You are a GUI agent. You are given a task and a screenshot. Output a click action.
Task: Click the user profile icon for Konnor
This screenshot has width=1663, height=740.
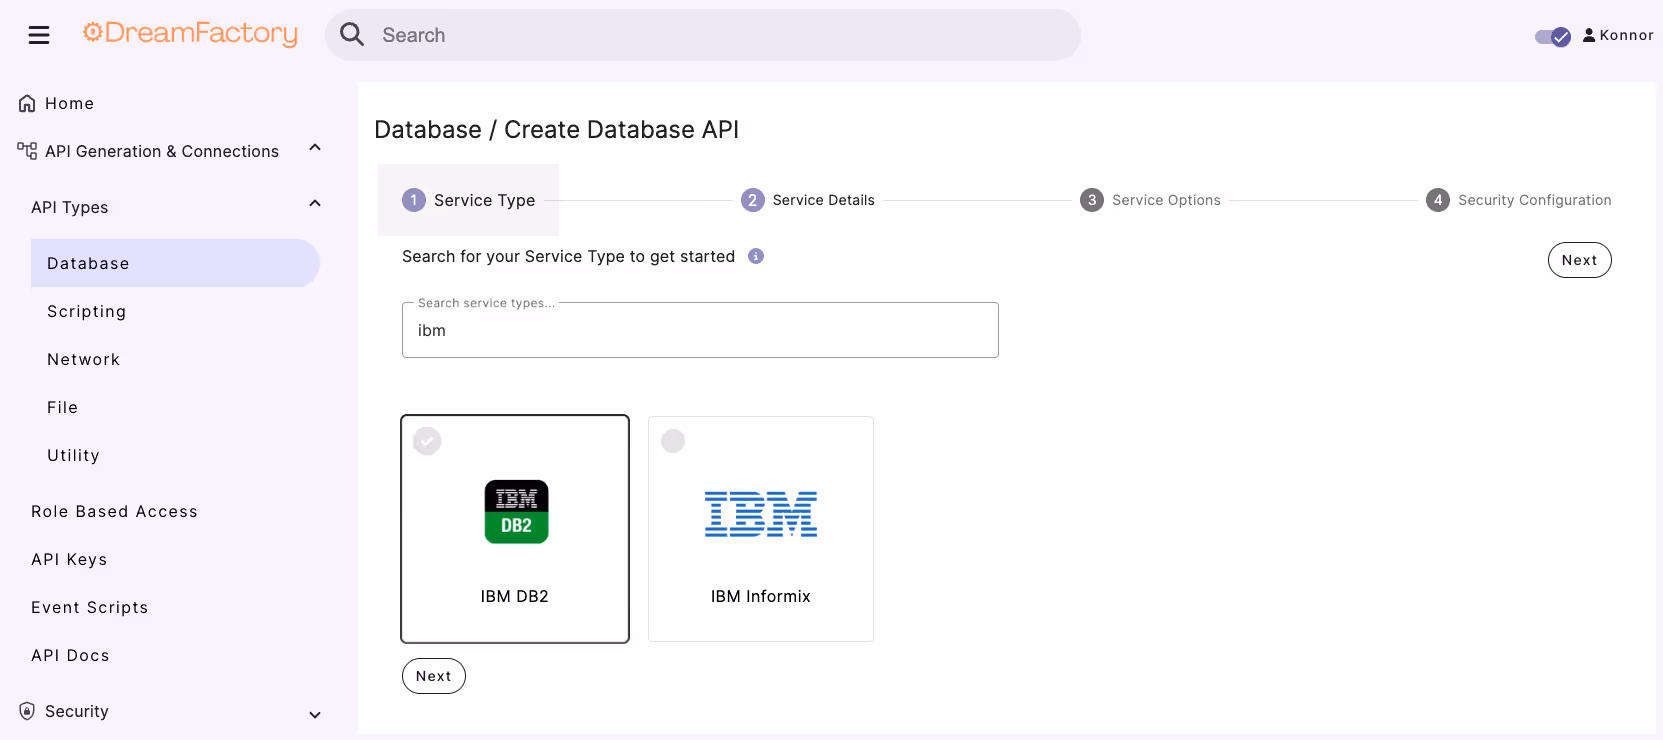pos(1589,35)
